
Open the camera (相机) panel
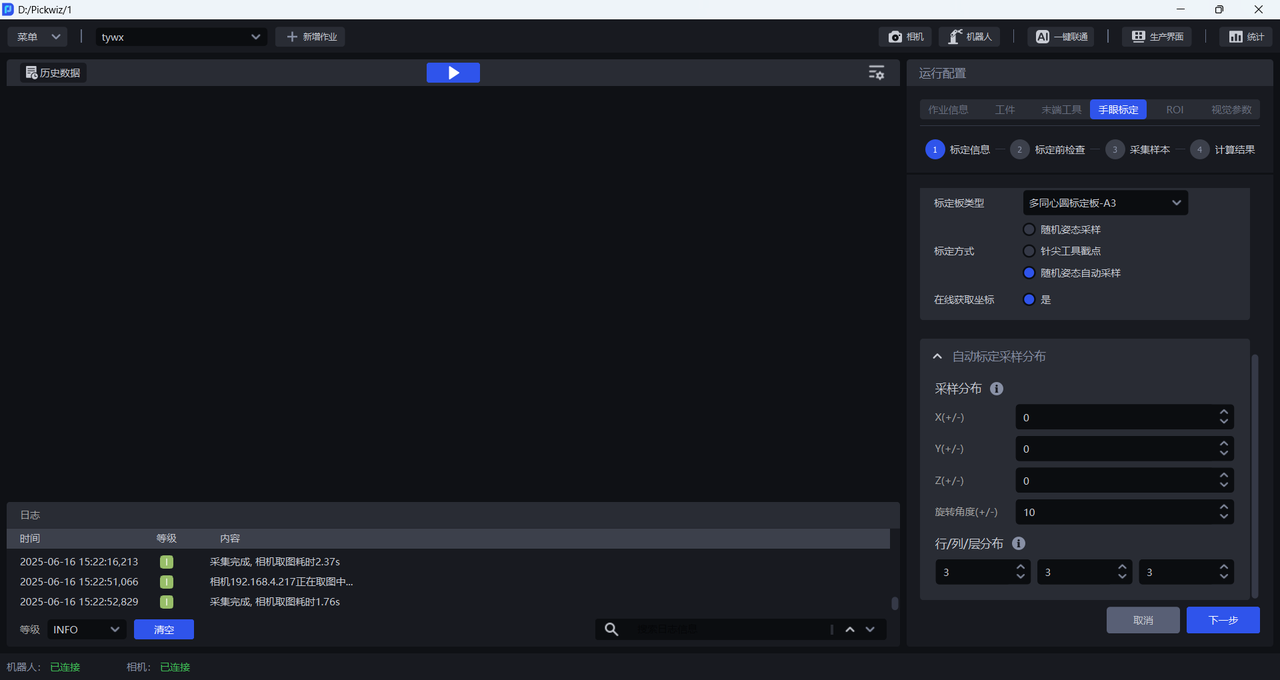pos(905,37)
